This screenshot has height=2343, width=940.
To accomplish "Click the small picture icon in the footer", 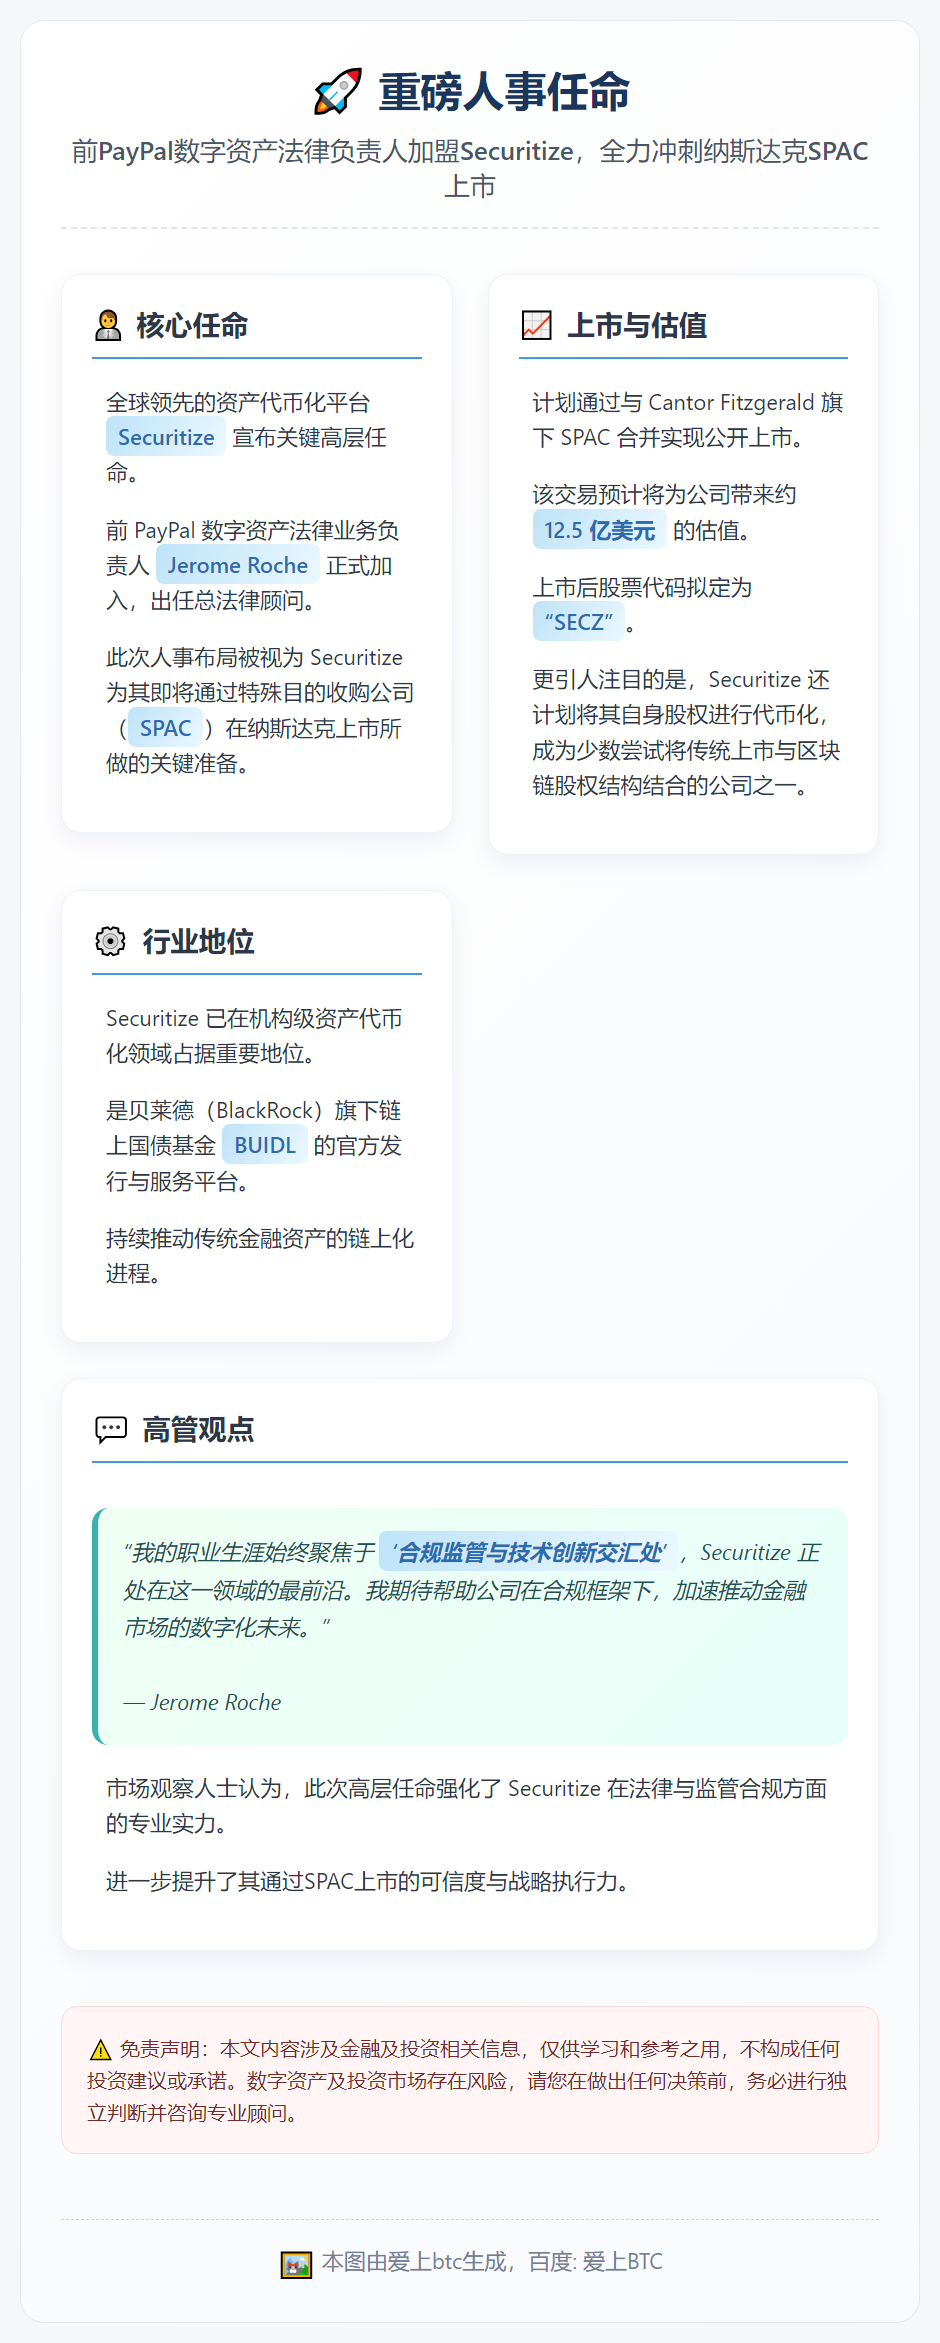I will (x=296, y=2264).
